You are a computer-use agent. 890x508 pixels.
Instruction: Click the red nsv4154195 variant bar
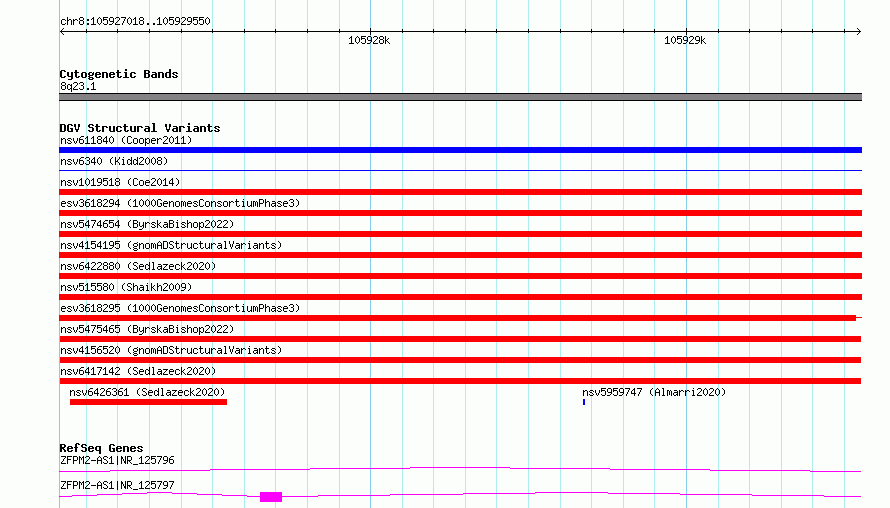(x=460, y=255)
